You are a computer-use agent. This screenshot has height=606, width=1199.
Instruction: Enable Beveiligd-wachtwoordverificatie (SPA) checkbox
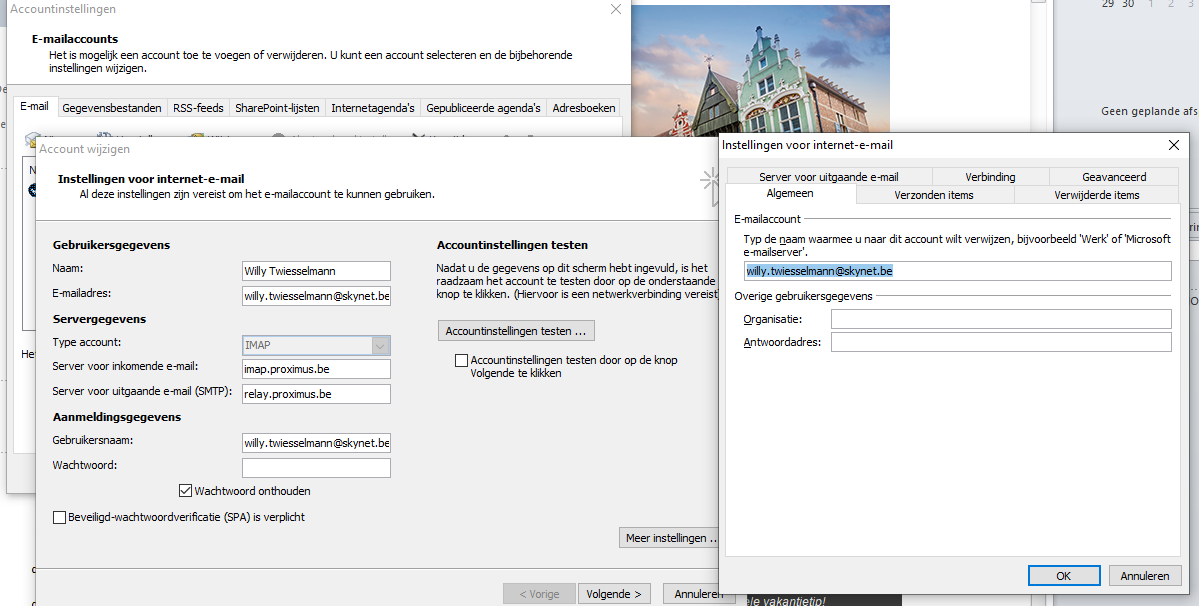pos(59,517)
